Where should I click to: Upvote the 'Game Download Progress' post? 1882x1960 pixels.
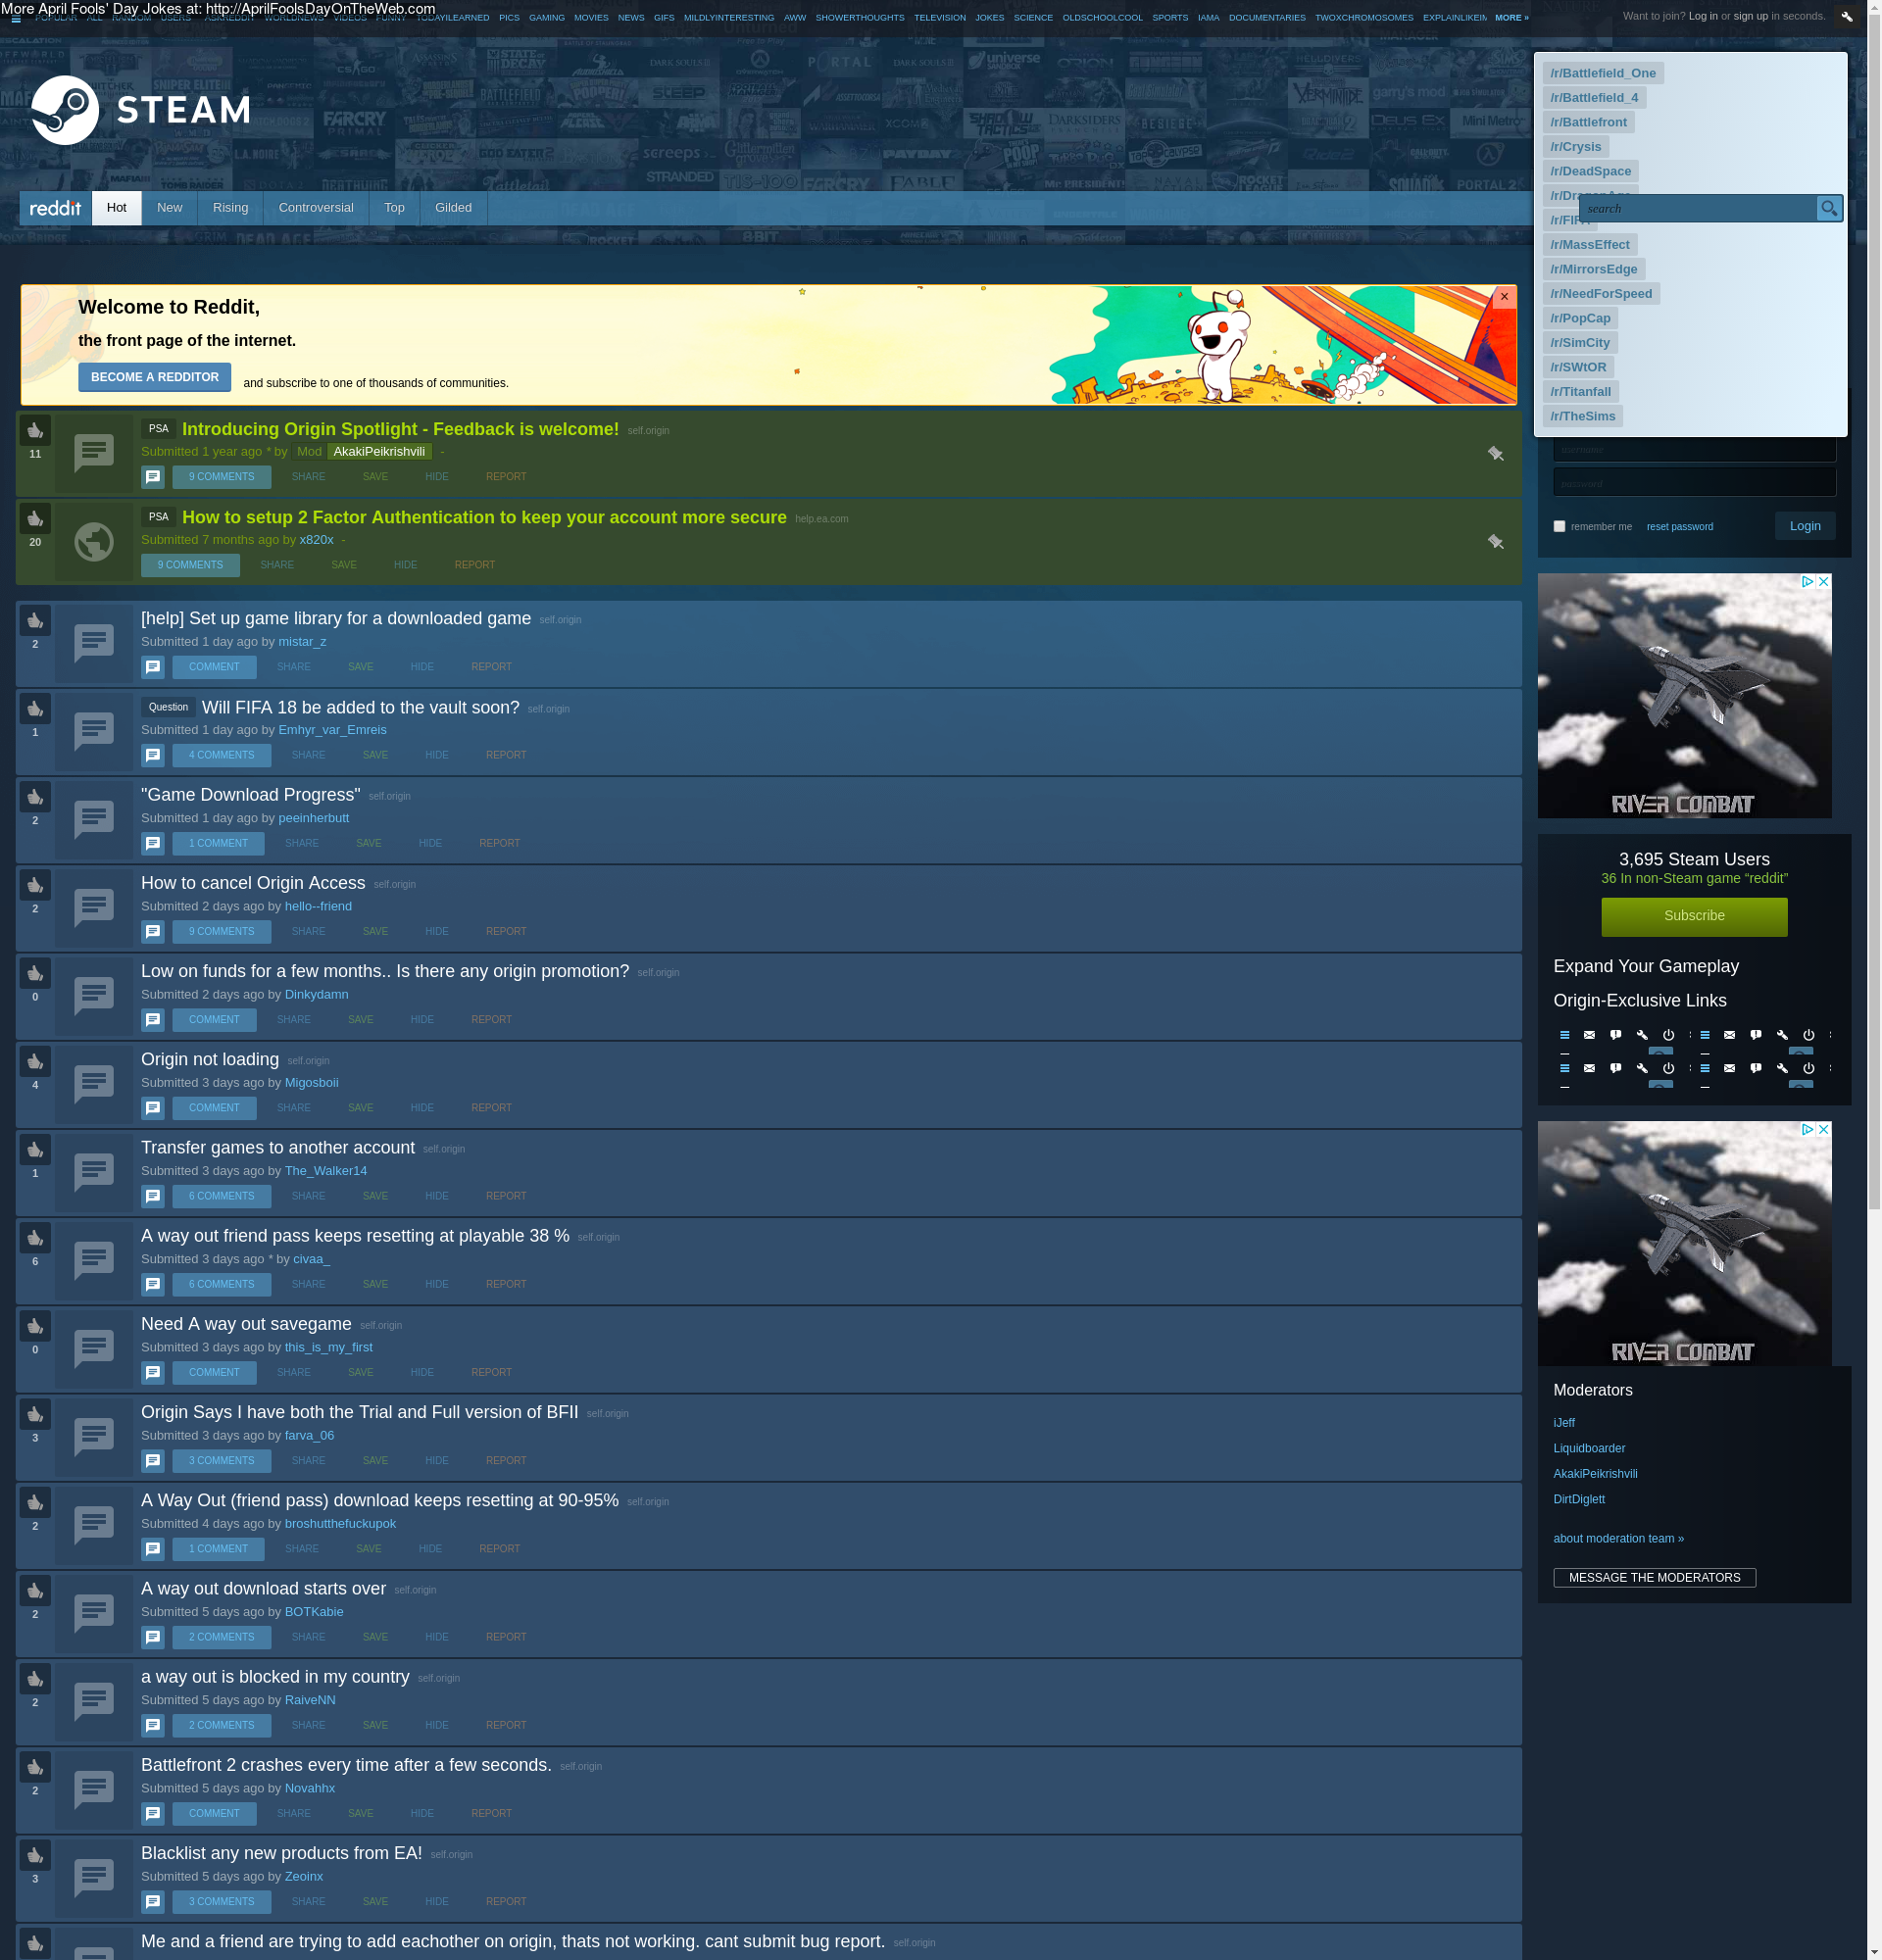point(35,796)
